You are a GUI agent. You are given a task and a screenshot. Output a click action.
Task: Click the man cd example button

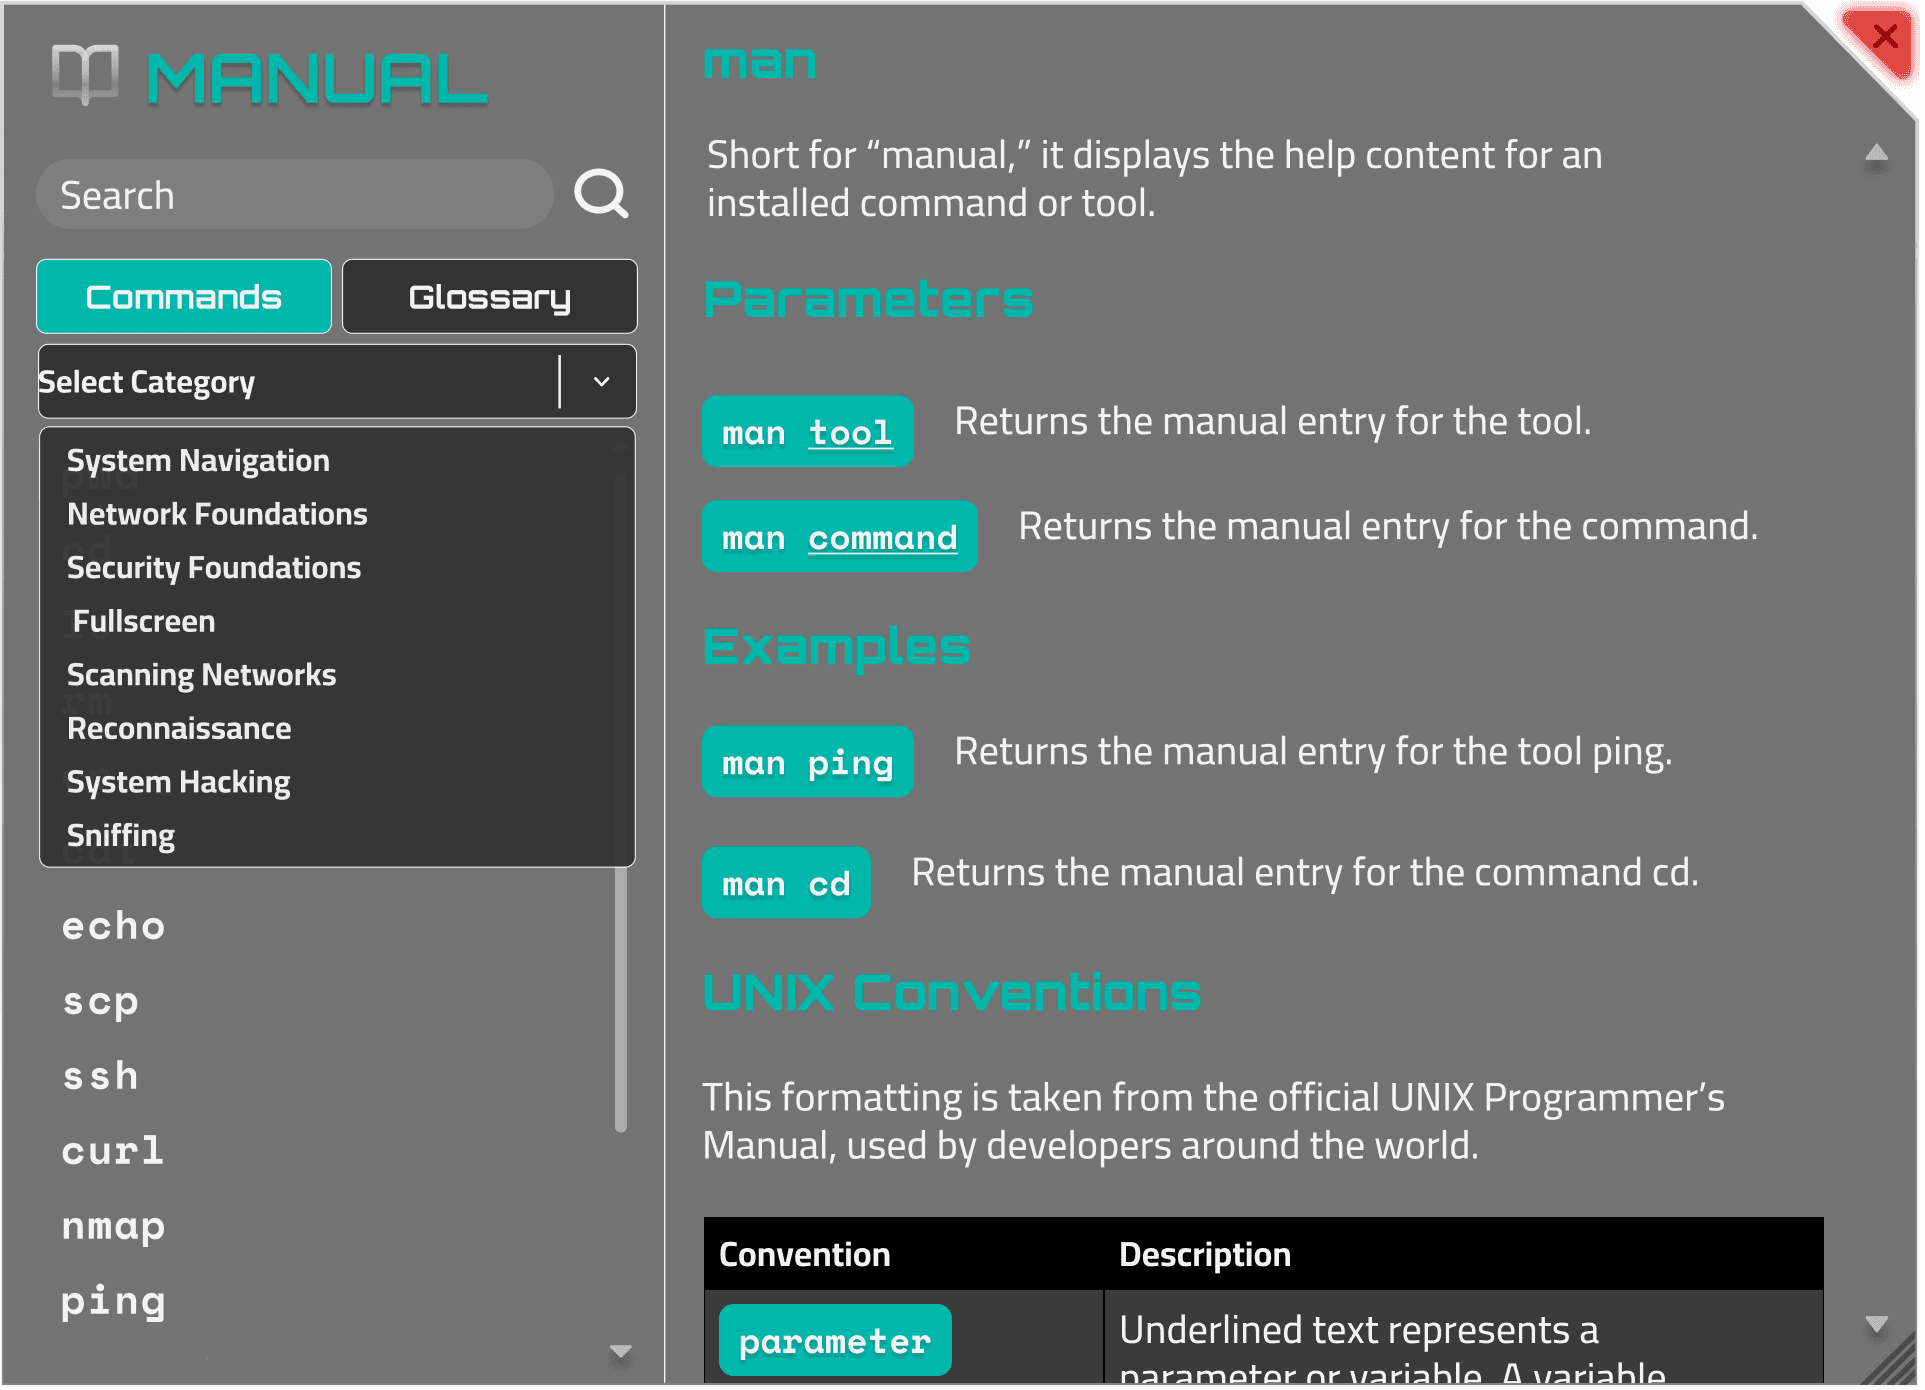(786, 883)
